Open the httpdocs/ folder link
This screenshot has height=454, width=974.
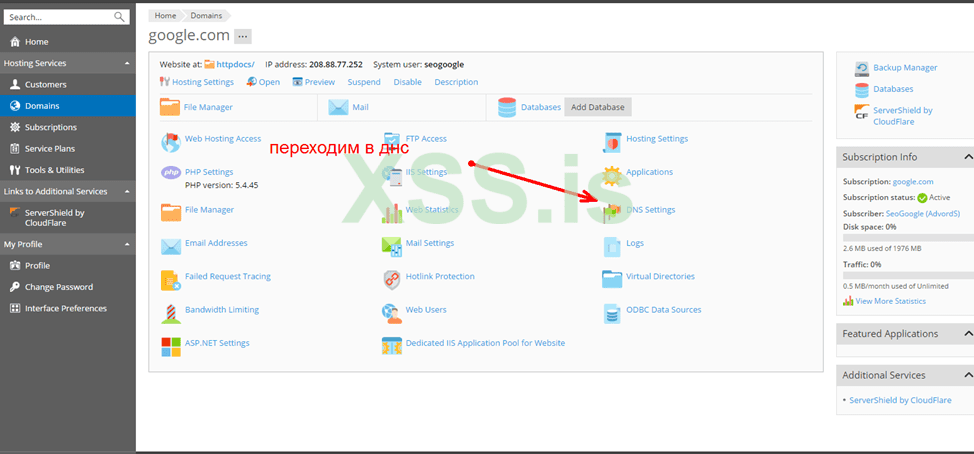pyautogui.click(x=235, y=64)
